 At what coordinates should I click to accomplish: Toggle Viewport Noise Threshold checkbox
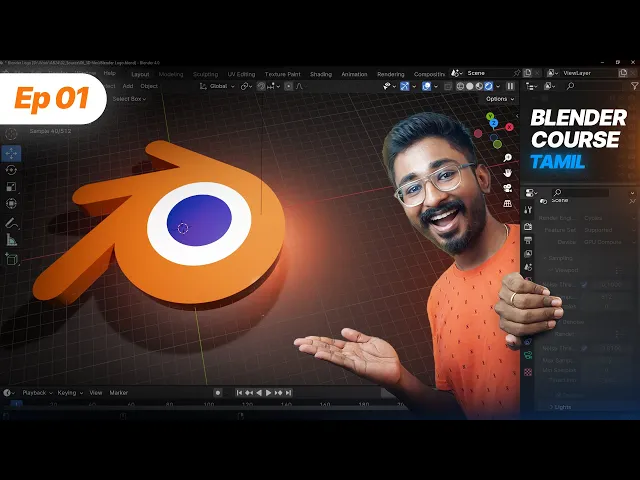pos(584,284)
